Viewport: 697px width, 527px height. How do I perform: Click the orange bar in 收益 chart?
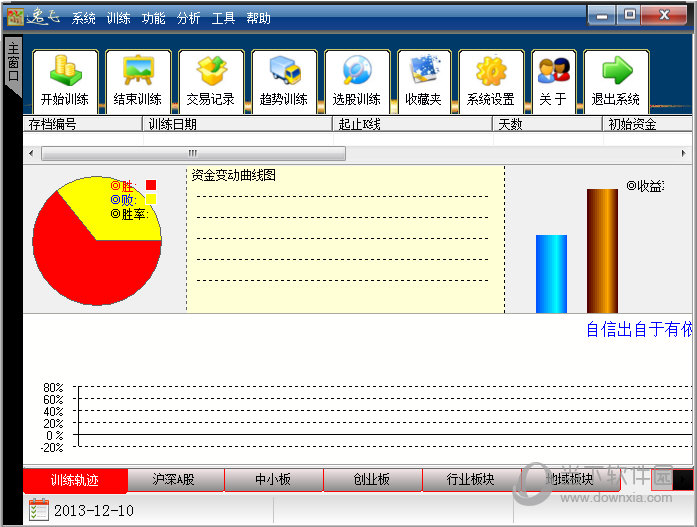602,251
